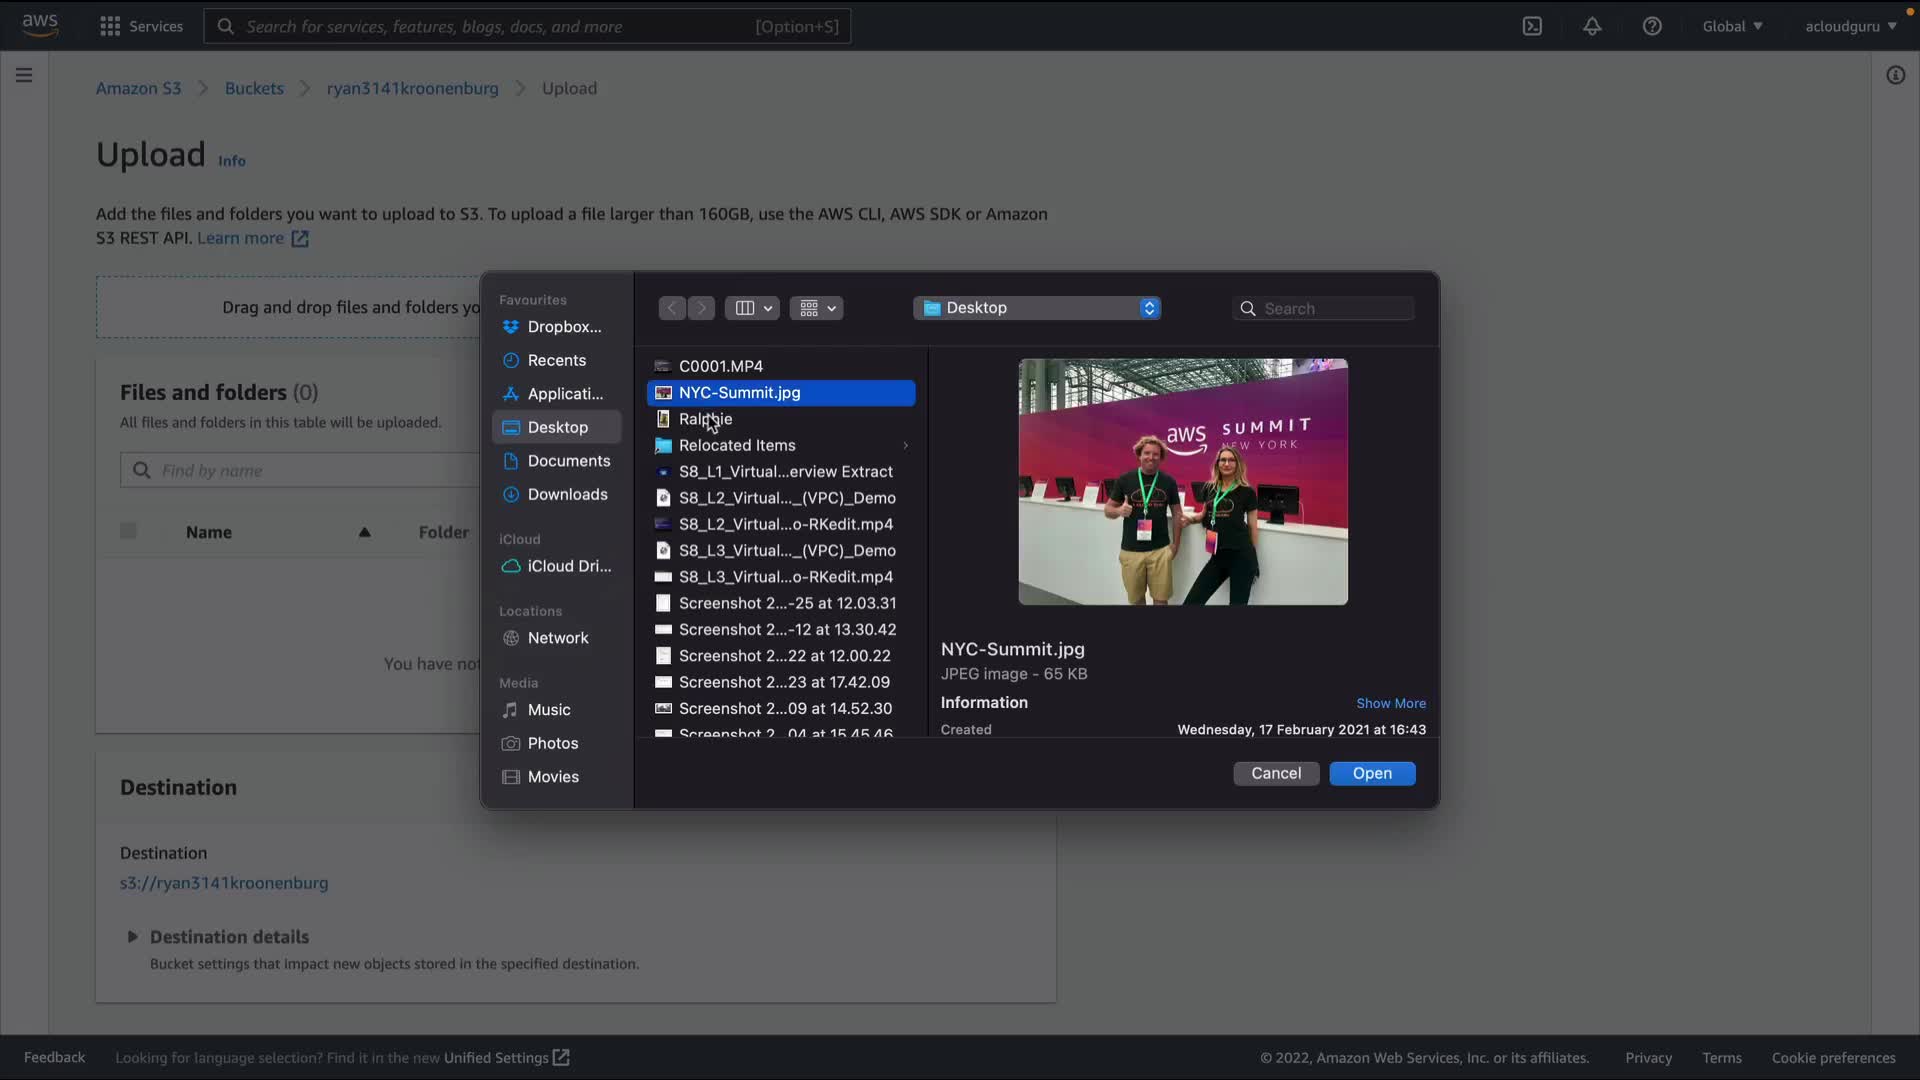Click the file dialog Search field

(x=1334, y=308)
